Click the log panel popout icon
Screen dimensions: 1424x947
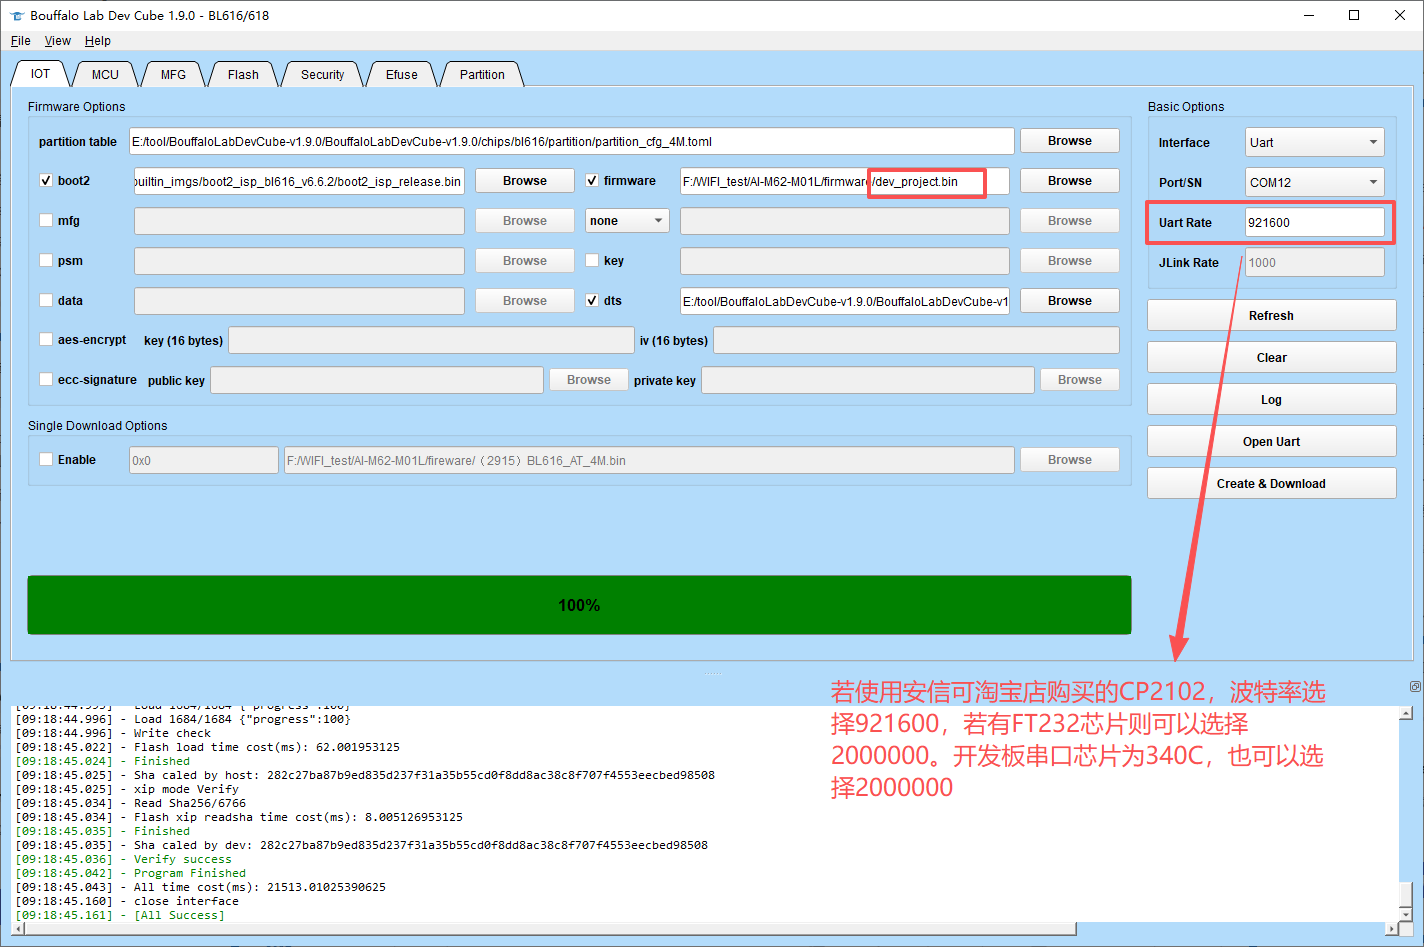coord(1415,686)
